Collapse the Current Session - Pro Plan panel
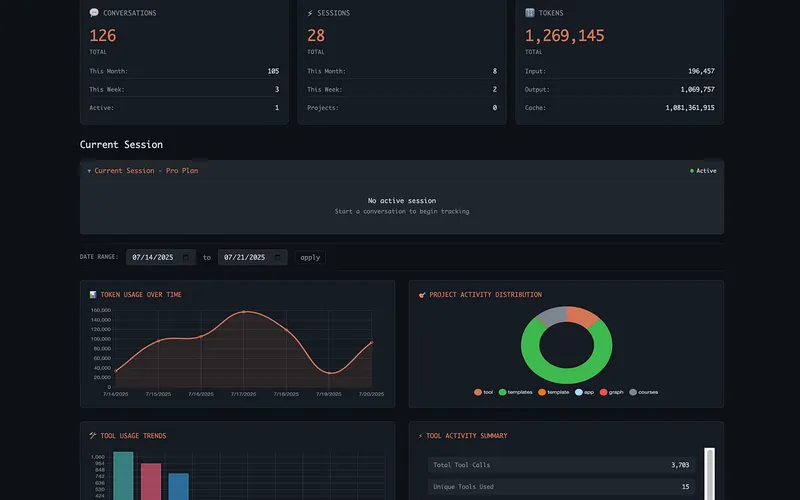 tap(89, 171)
